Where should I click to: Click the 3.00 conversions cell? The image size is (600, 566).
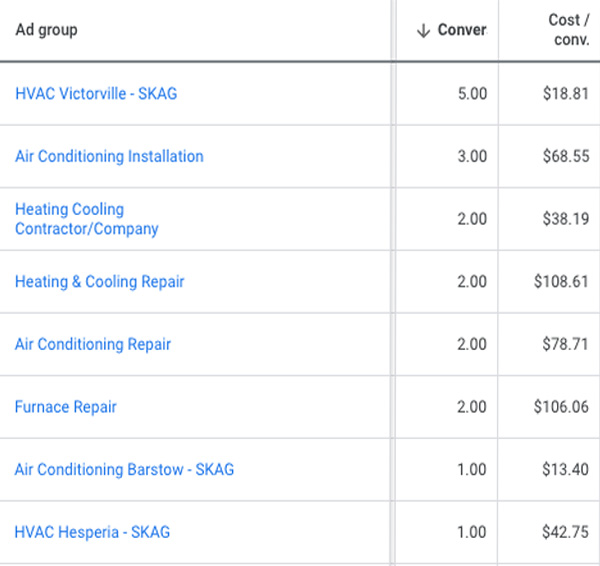tap(471, 156)
